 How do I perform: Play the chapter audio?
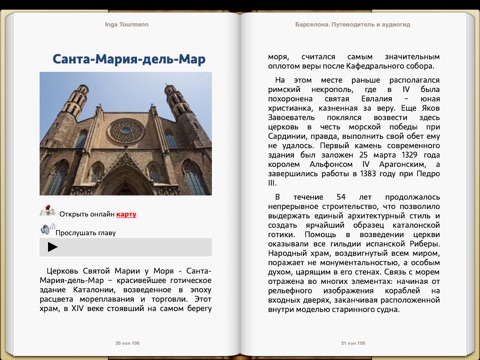(x=53, y=247)
